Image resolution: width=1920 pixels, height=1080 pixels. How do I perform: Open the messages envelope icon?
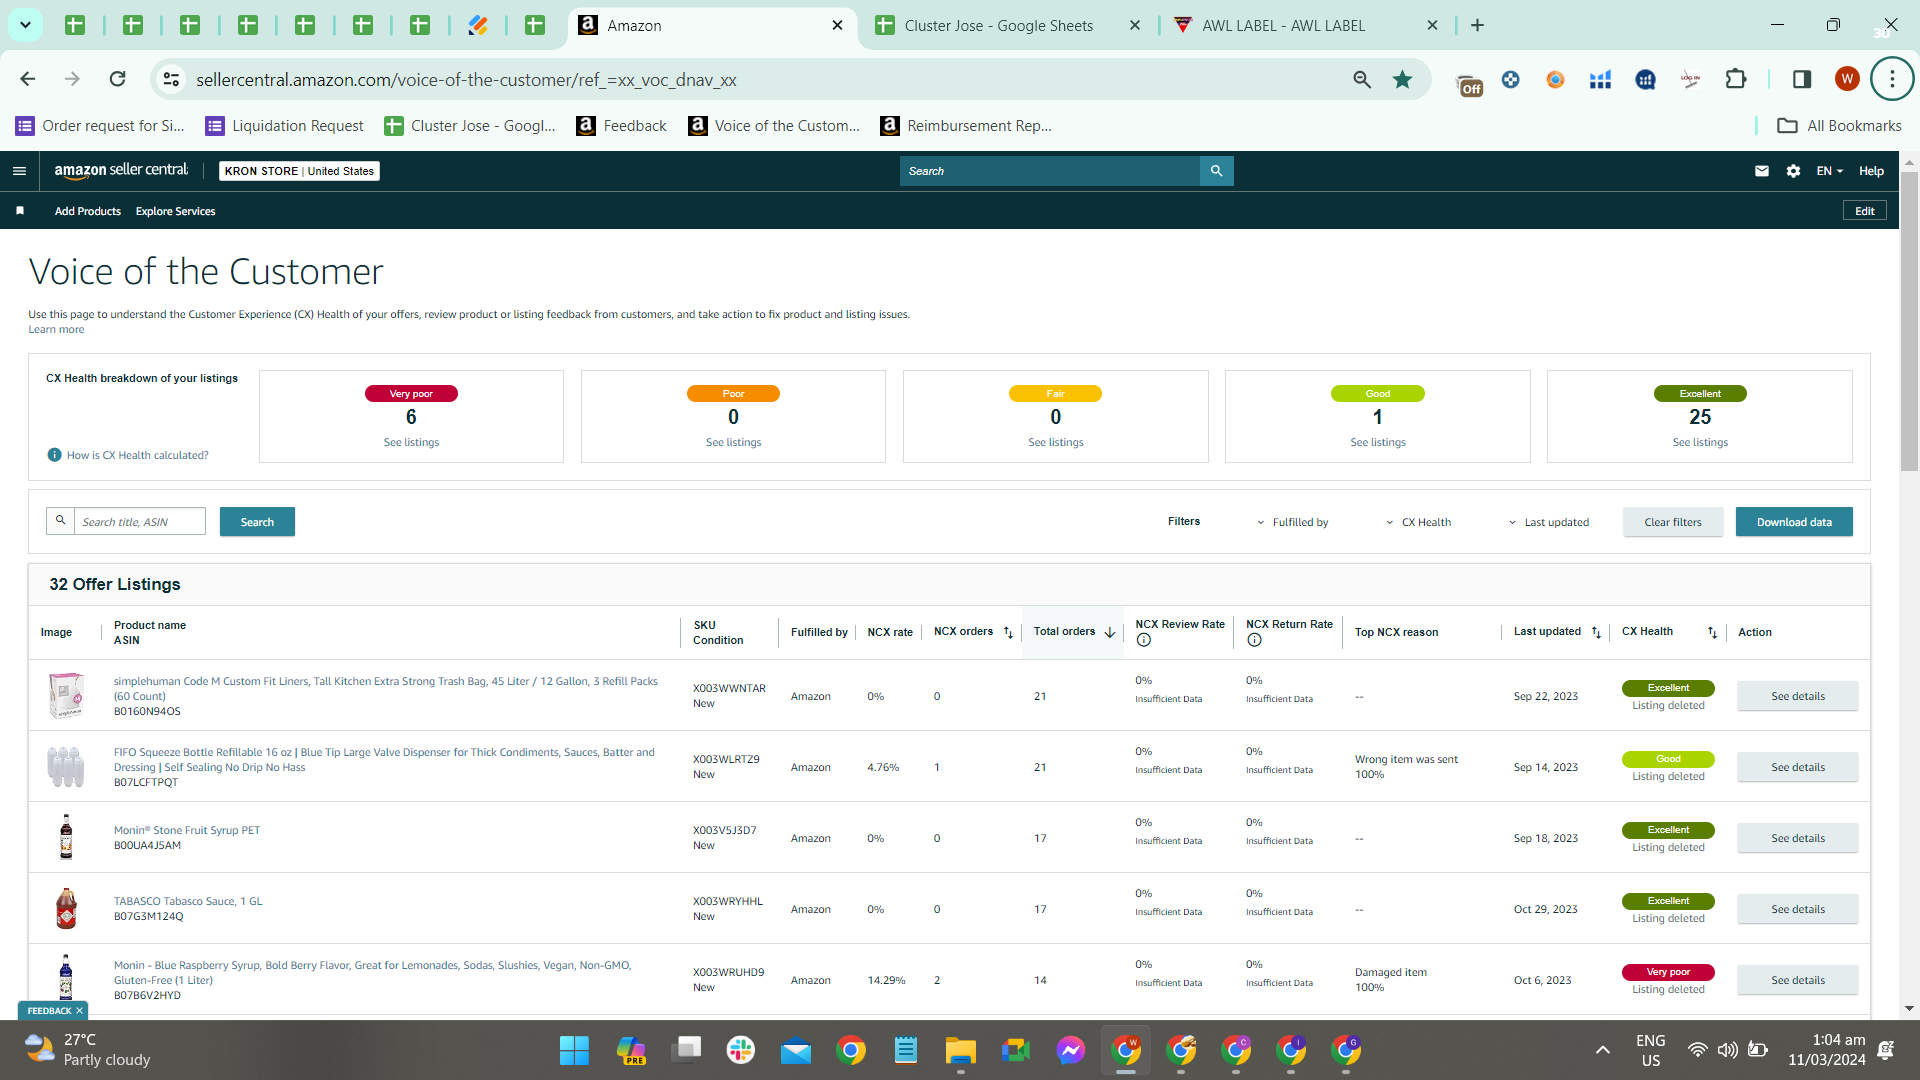pyautogui.click(x=1762, y=171)
